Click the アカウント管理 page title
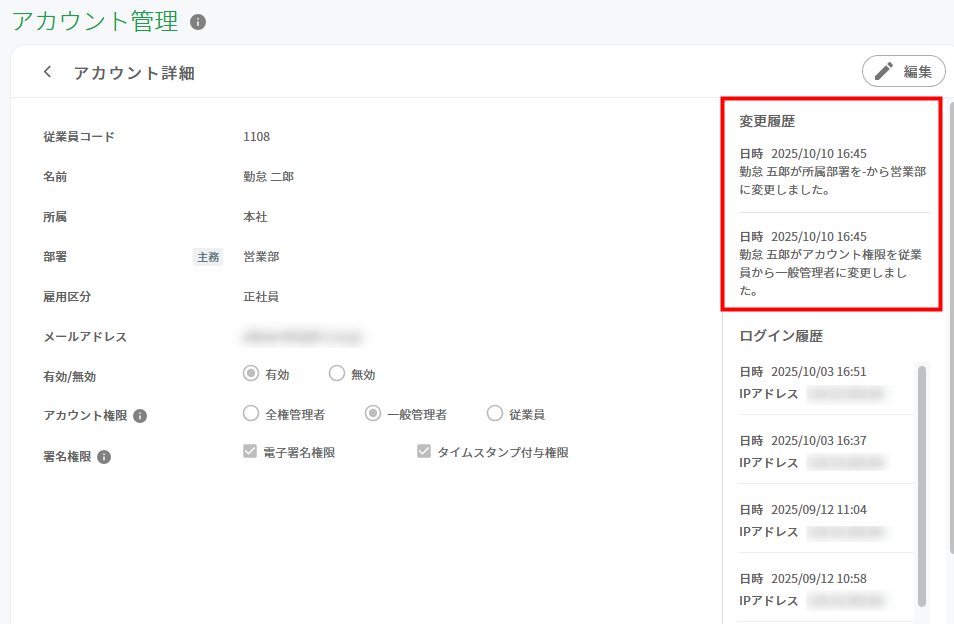 pyautogui.click(x=96, y=21)
